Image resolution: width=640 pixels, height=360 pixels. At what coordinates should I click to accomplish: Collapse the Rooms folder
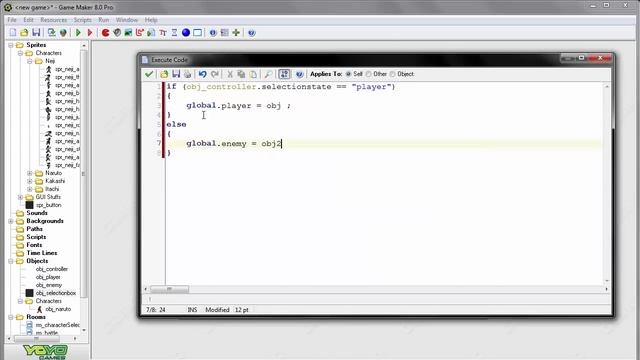[11, 317]
